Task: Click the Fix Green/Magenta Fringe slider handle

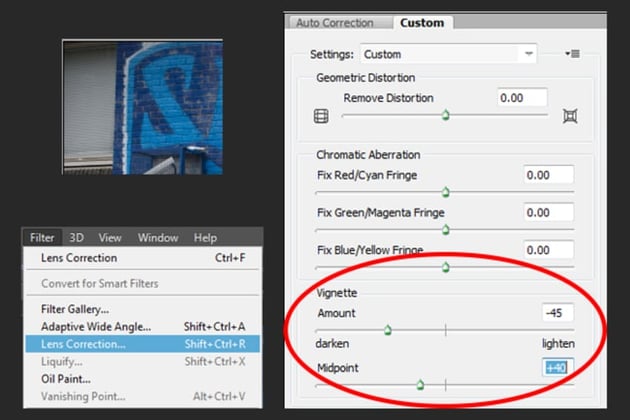Action: 446,230
